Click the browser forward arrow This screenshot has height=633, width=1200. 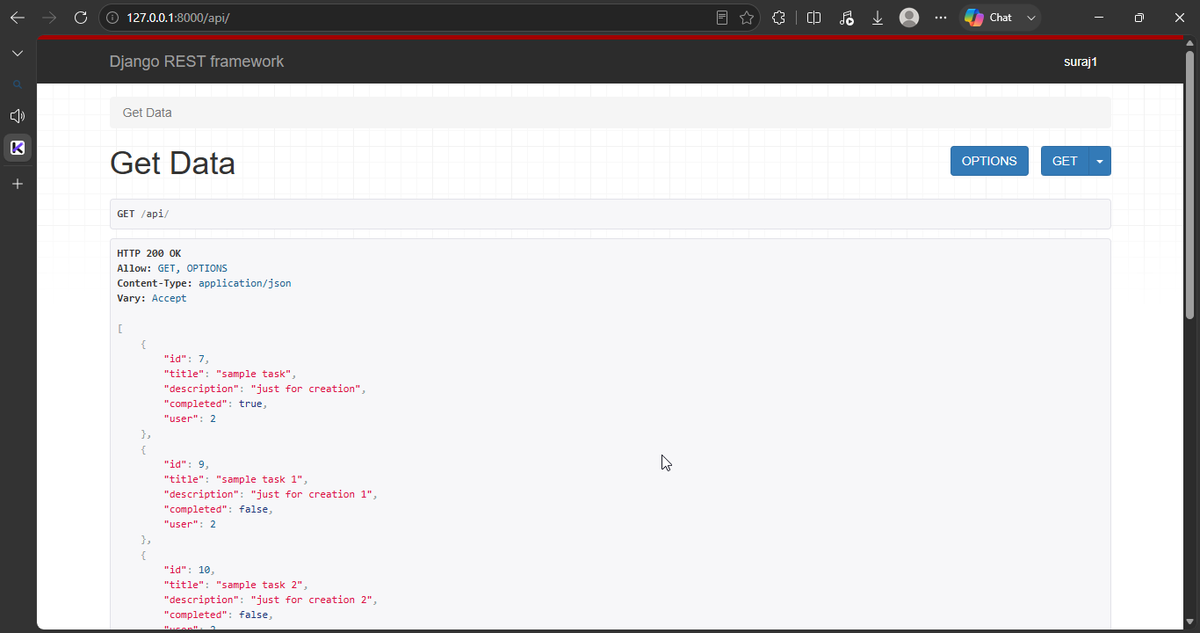click(x=49, y=18)
